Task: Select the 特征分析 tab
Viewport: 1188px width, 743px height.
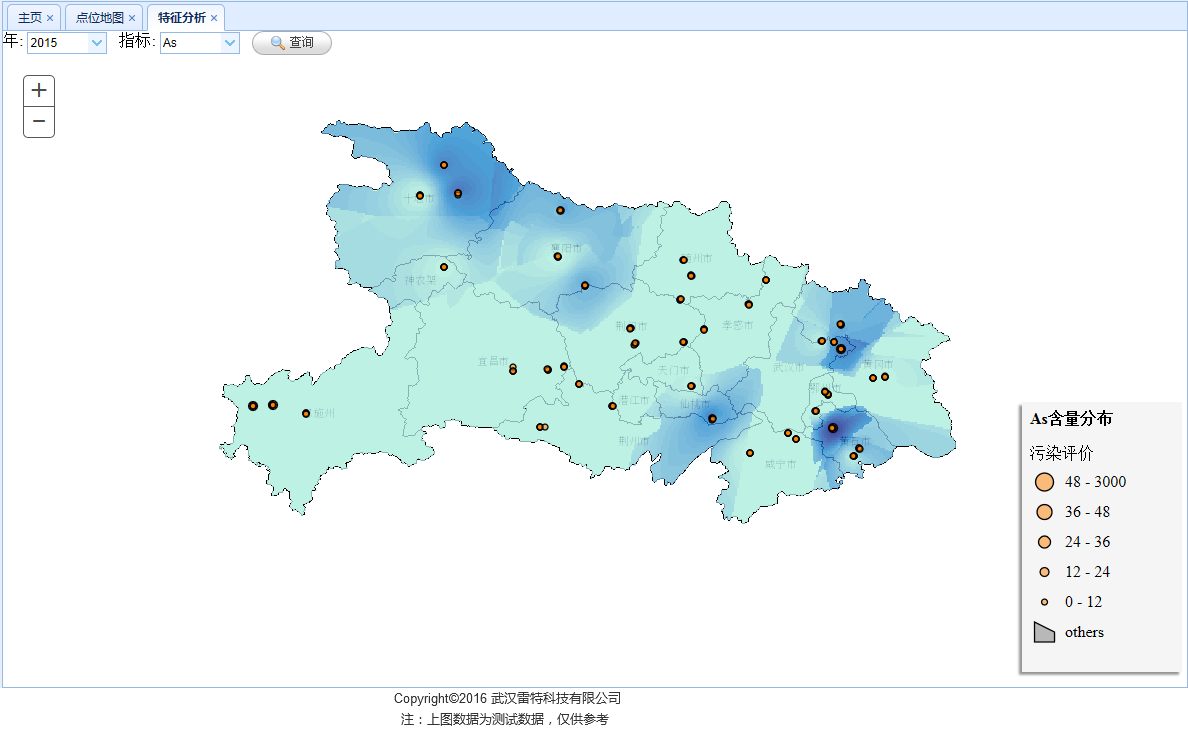Action: click(181, 18)
